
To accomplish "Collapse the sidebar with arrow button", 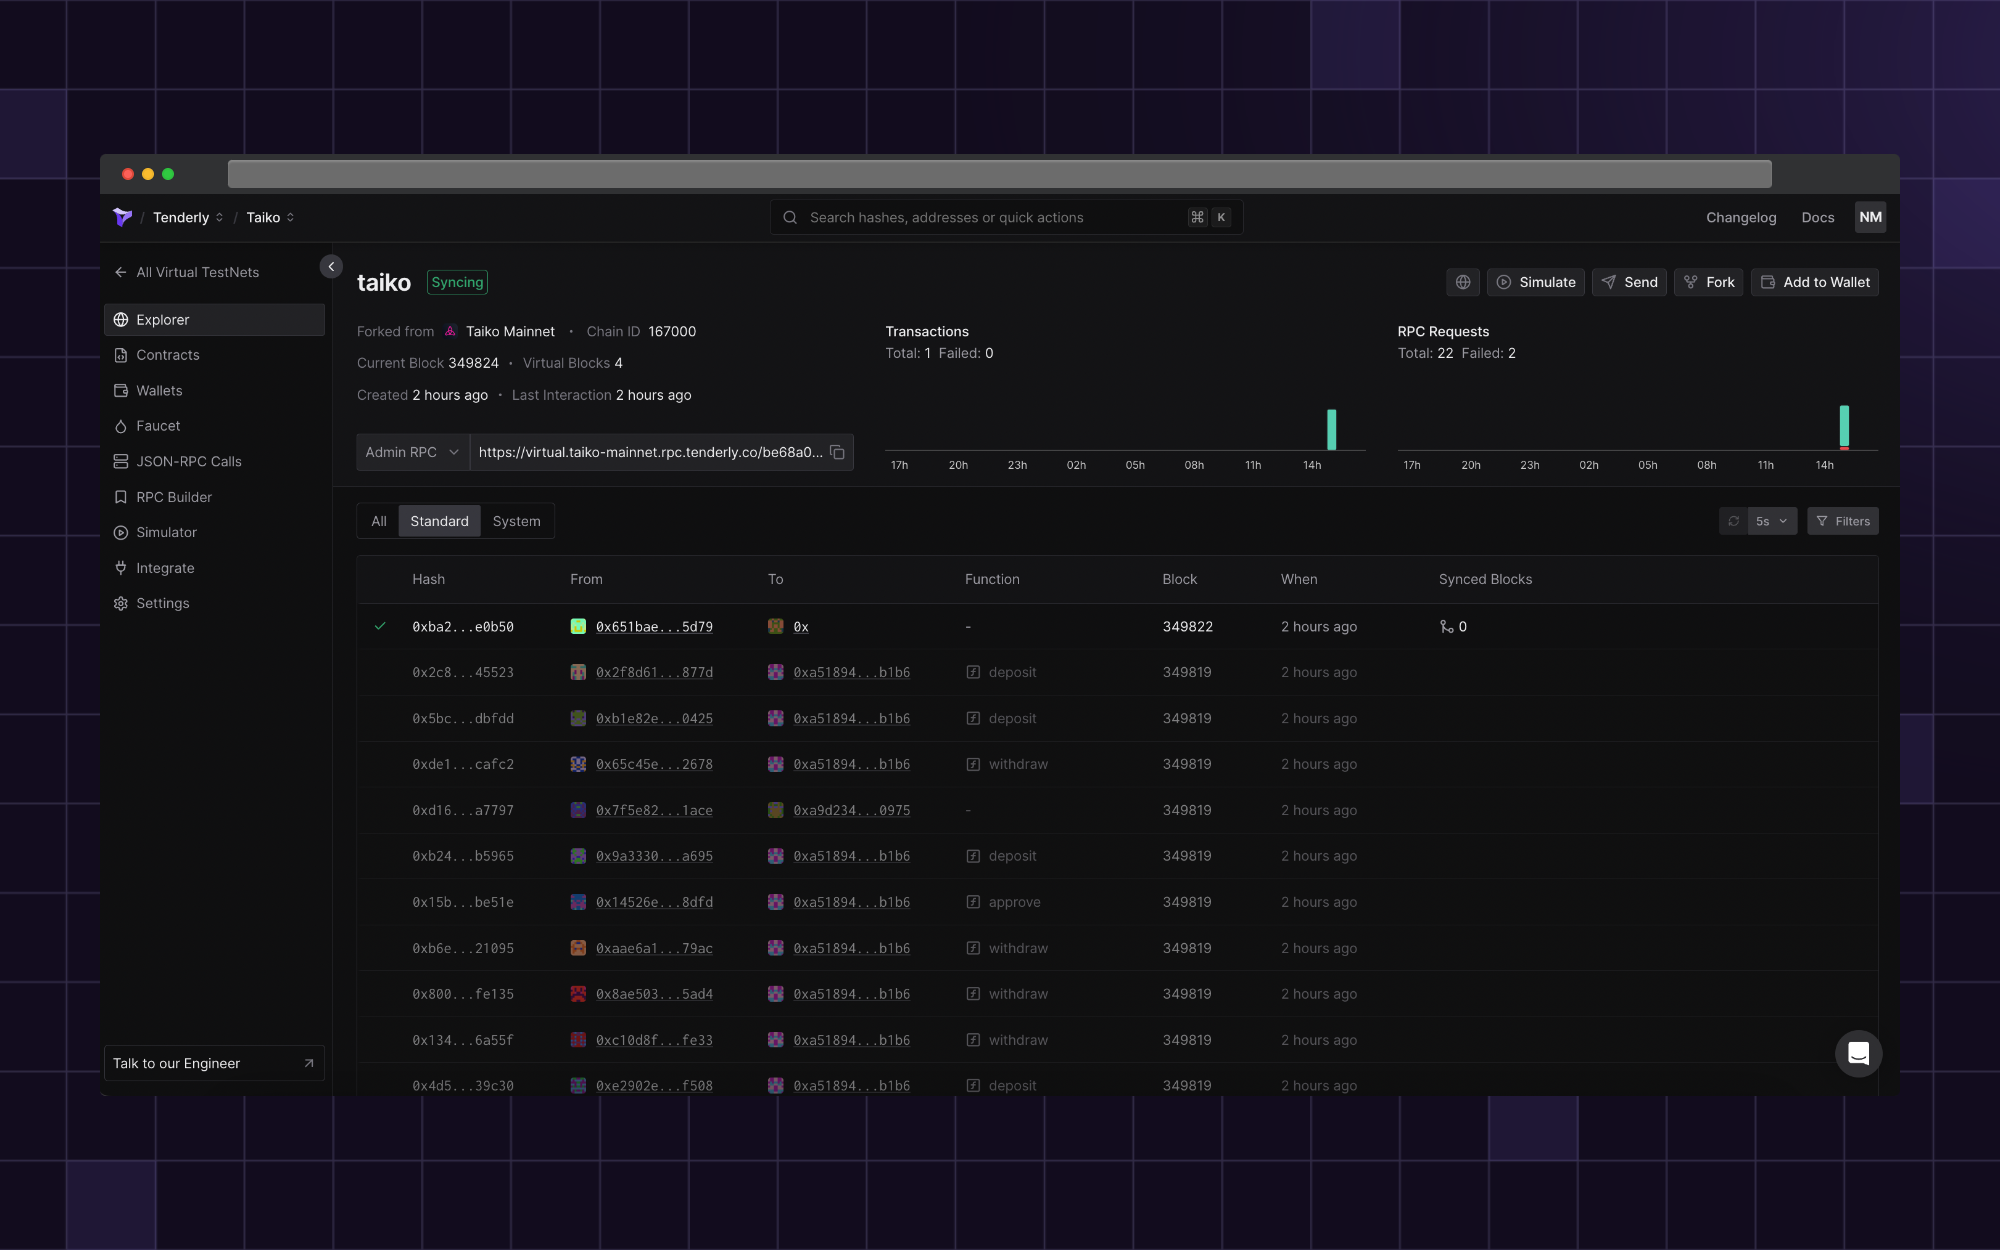I will pyautogui.click(x=331, y=266).
